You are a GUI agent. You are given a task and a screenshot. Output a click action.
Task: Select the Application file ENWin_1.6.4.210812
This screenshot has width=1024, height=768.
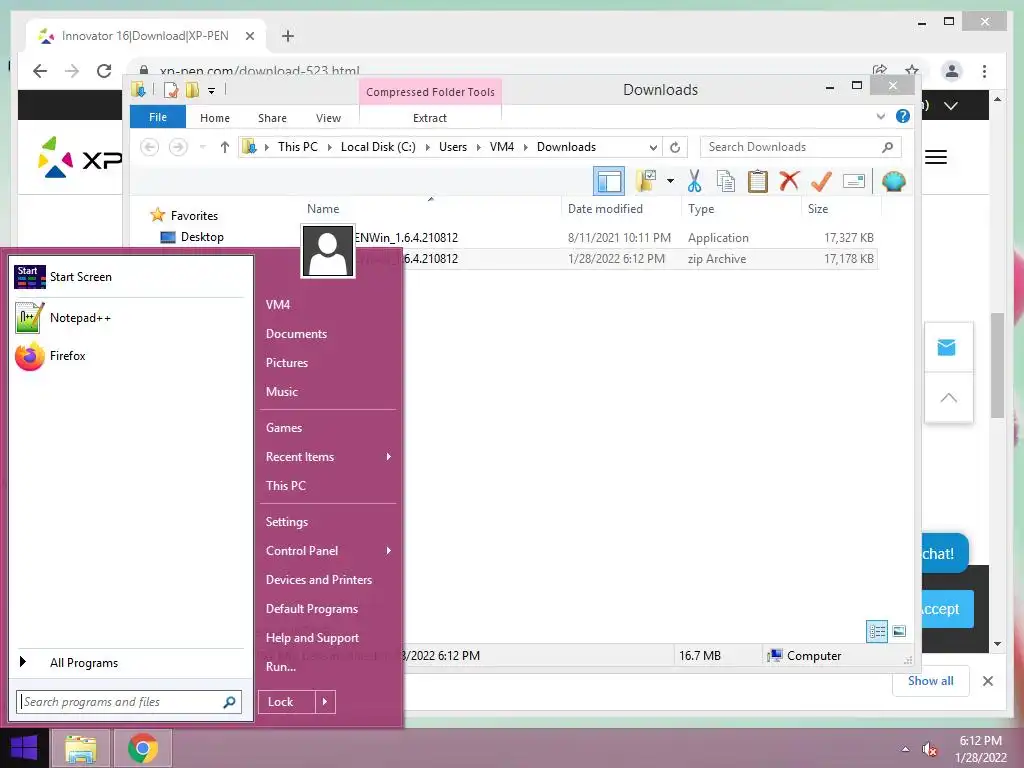[588, 238]
